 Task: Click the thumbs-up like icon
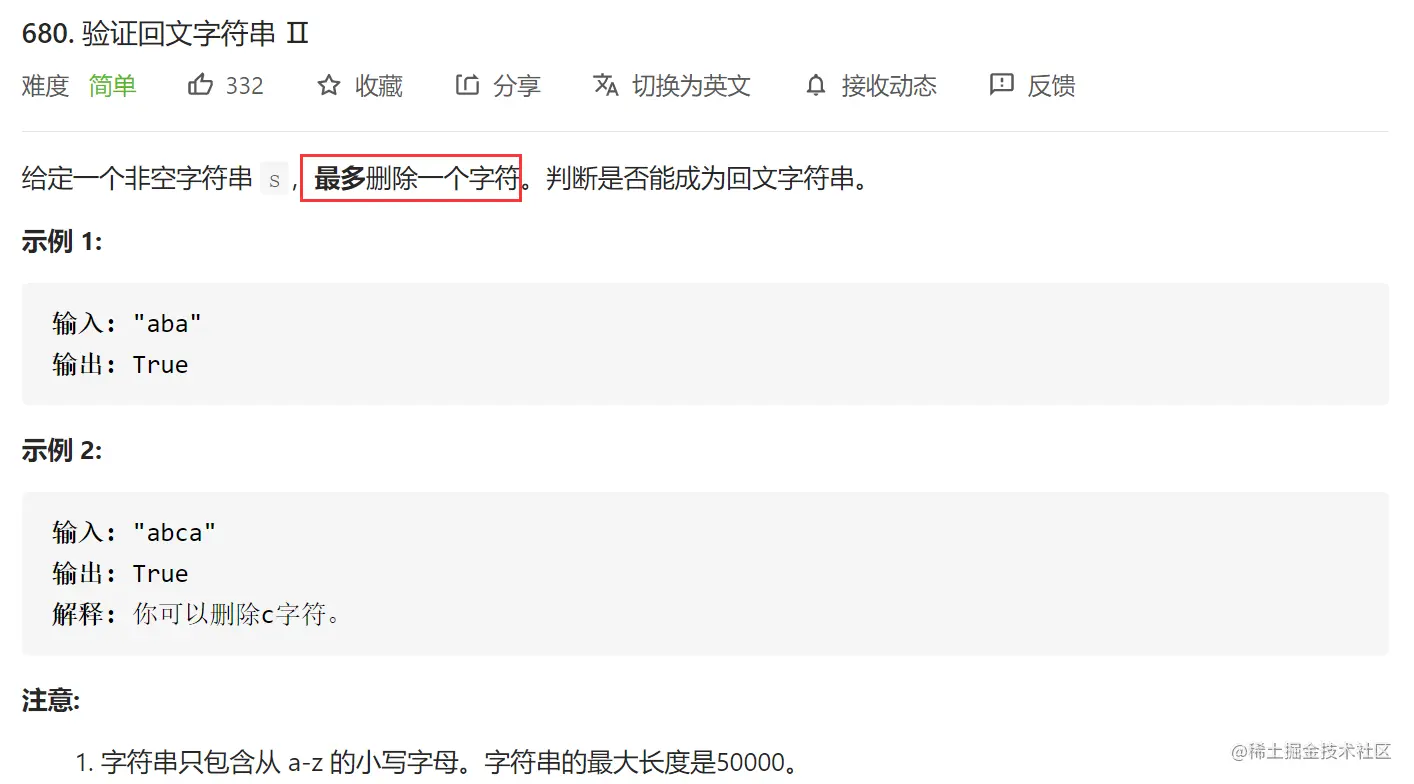200,85
